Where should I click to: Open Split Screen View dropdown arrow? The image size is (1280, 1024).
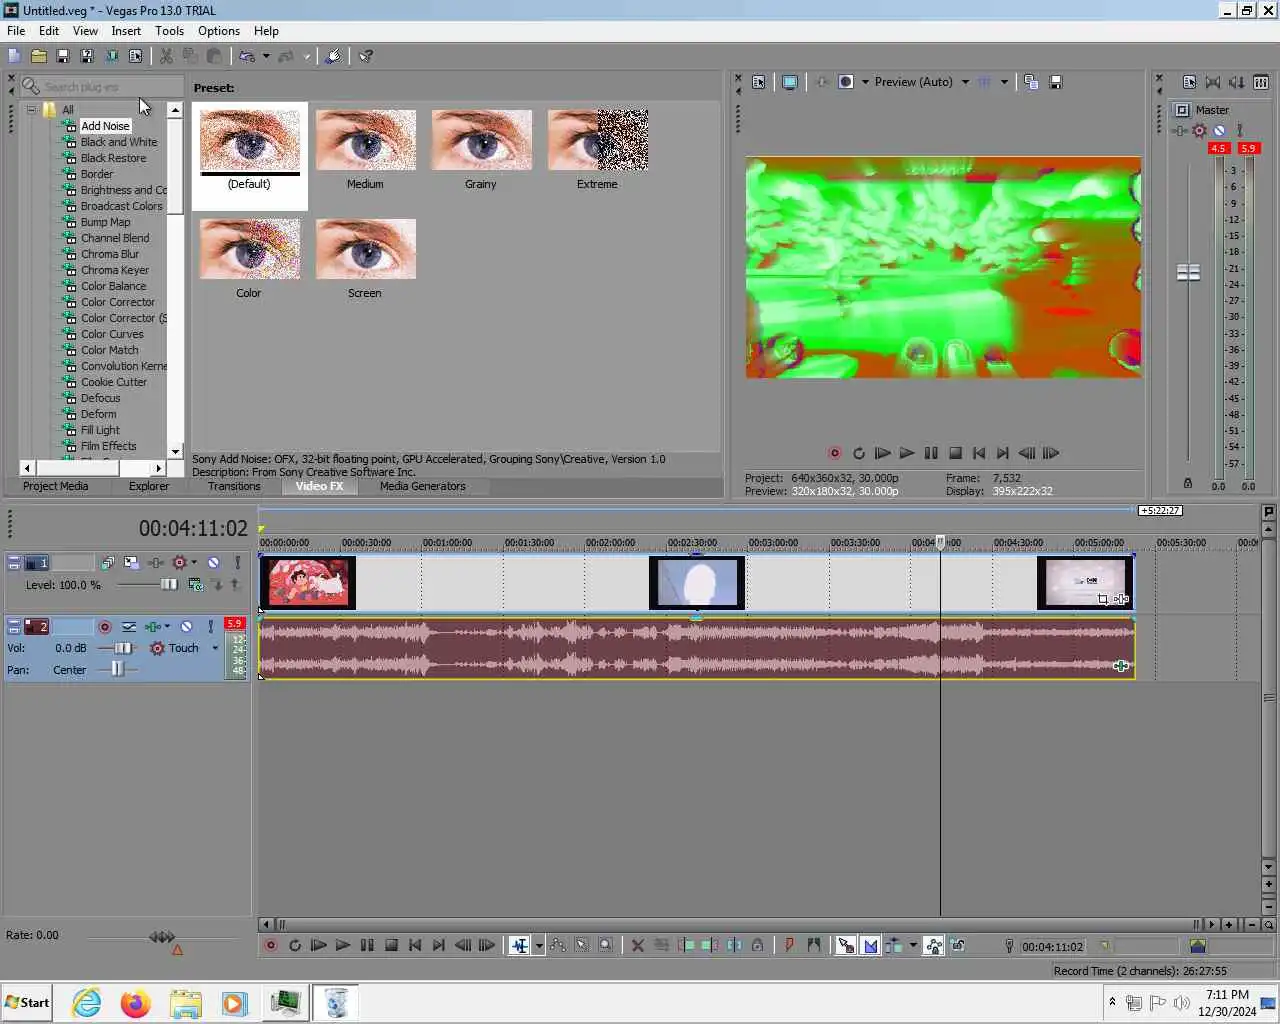pyautogui.click(x=865, y=82)
